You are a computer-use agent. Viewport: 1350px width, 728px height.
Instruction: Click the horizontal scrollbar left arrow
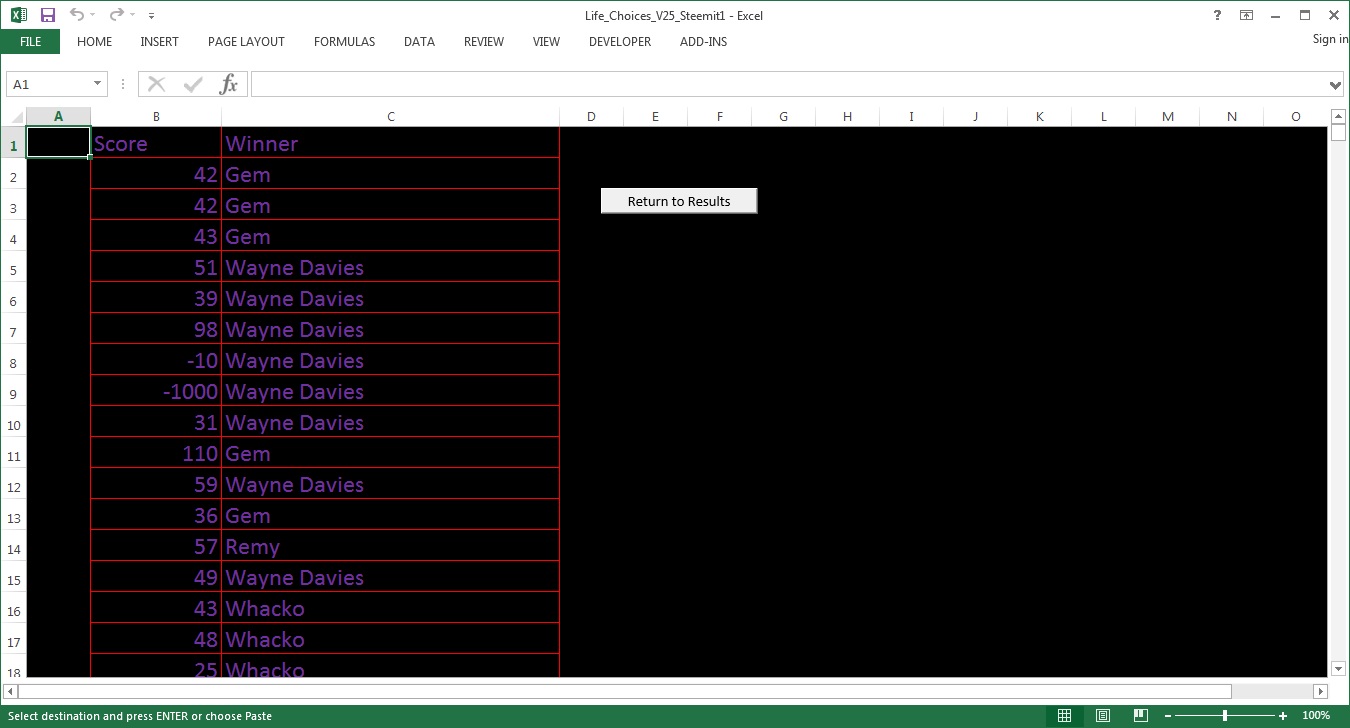pos(10,691)
